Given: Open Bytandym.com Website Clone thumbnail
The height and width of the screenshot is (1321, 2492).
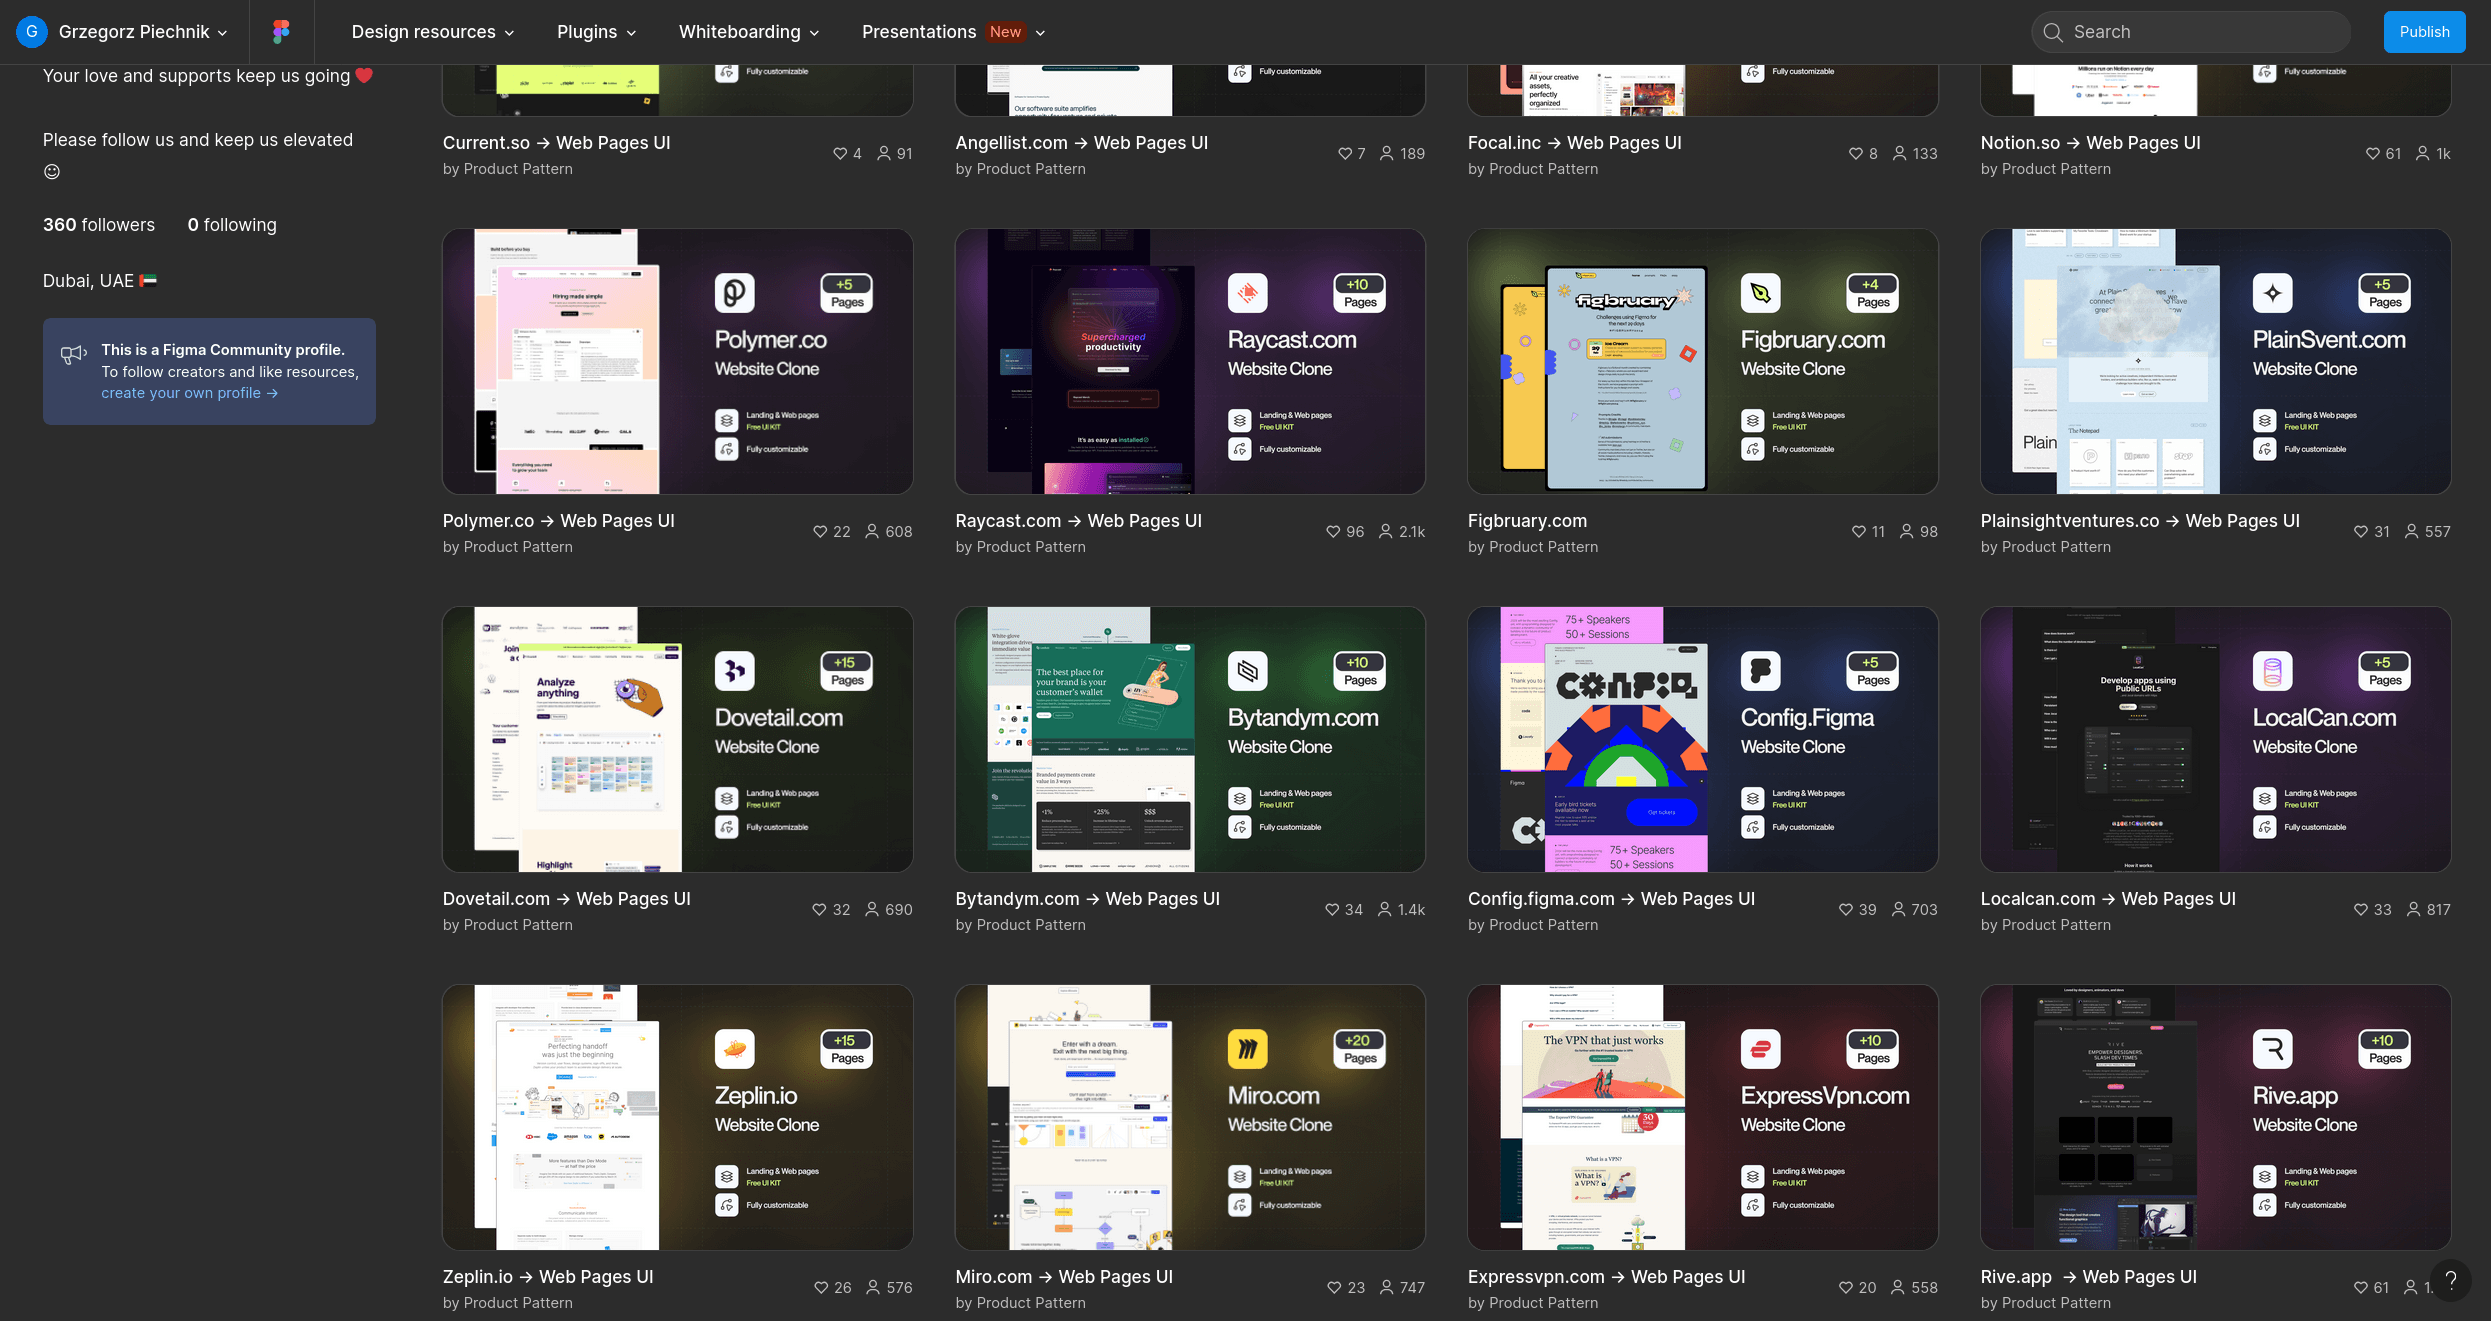Looking at the screenshot, I should 1190,739.
